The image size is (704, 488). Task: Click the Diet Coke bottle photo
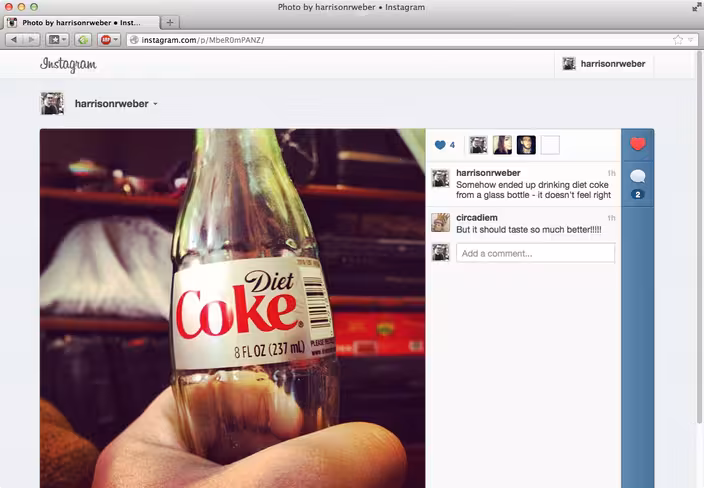point(233,308)
